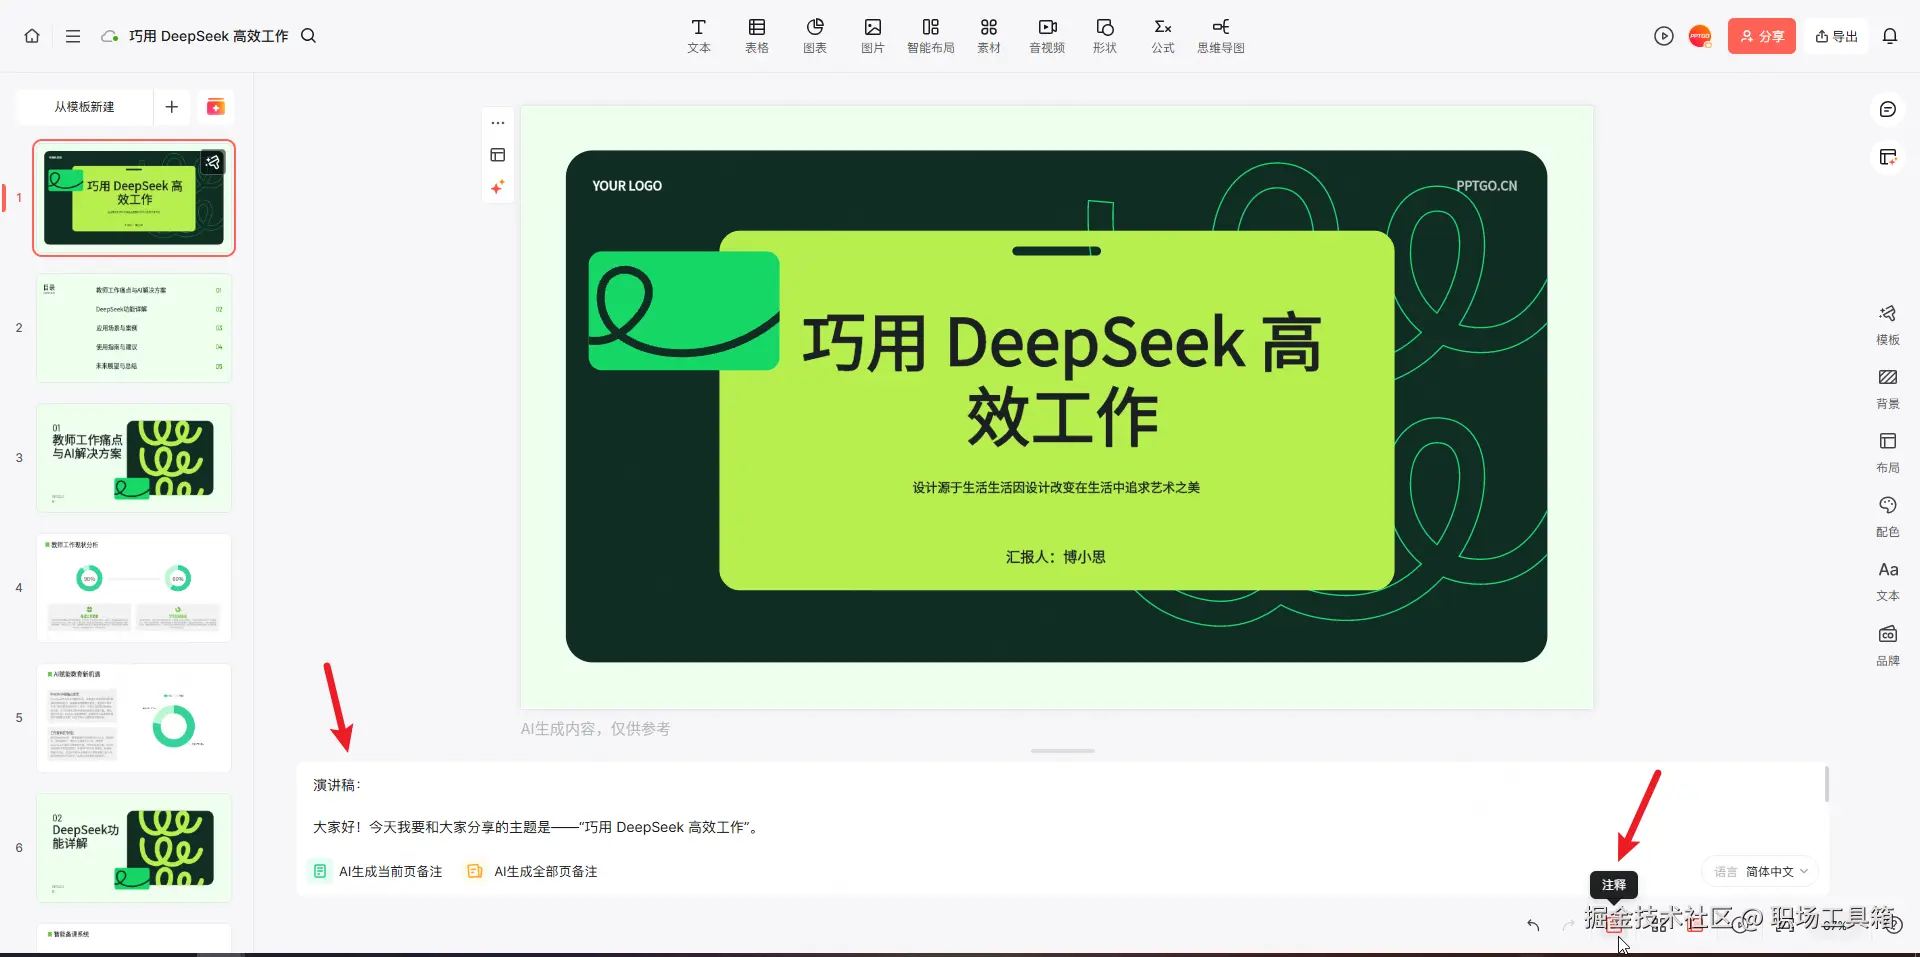This screenshot has height=957, width=1920.
Task: Add a mind map via 思维导图
Action: (x=1221, y=36)
